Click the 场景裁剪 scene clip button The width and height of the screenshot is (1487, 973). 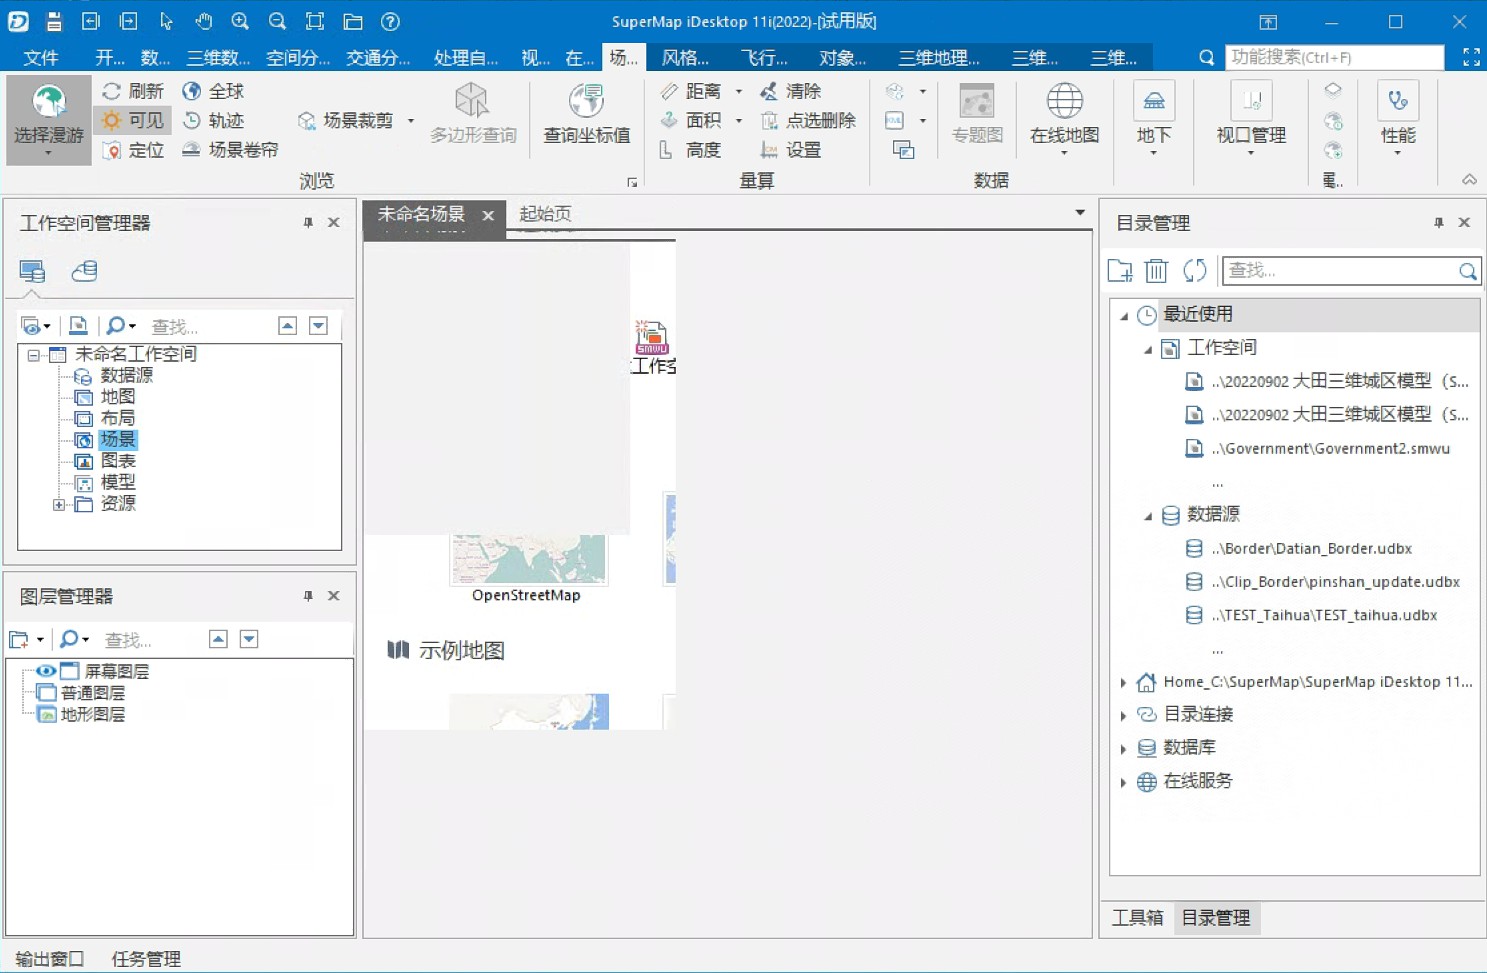pyautogui.click(x=346, y=120)
